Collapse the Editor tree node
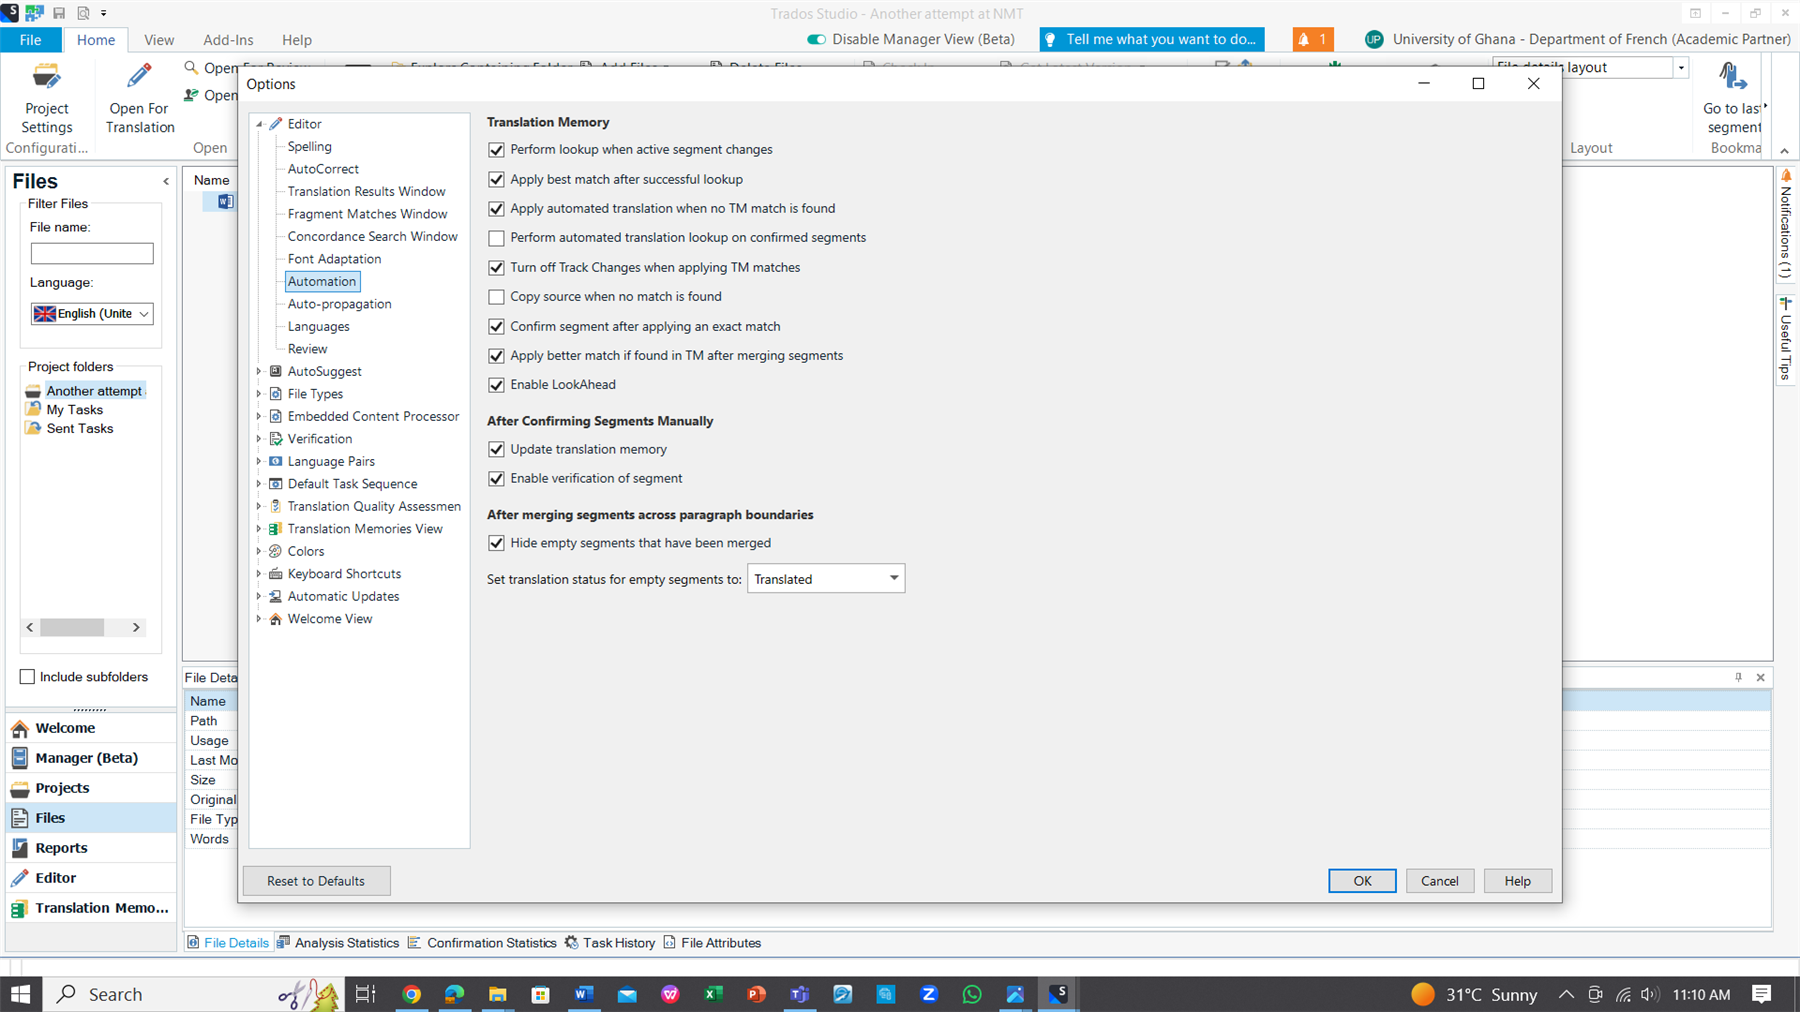 click(x=259, y=124)
